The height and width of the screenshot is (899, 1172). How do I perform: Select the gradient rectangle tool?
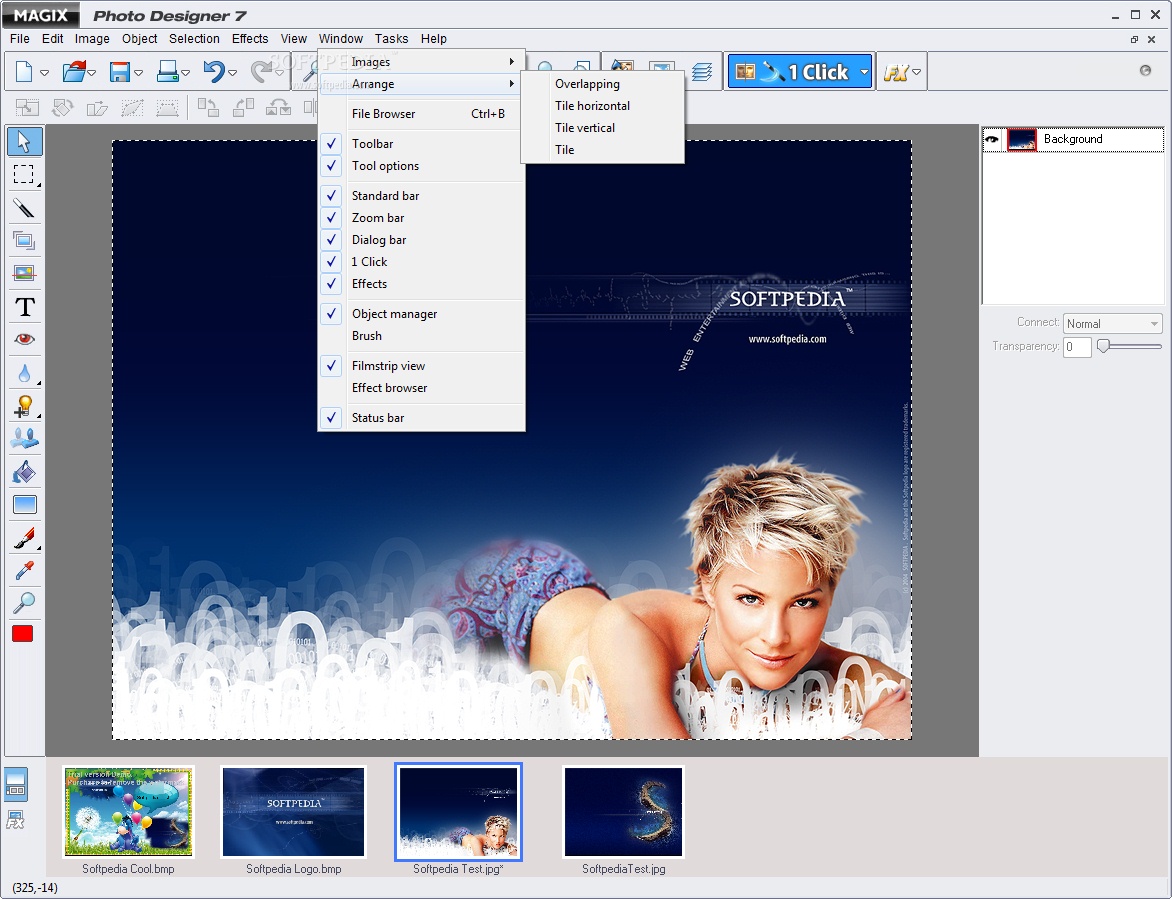tap(24, 504)
